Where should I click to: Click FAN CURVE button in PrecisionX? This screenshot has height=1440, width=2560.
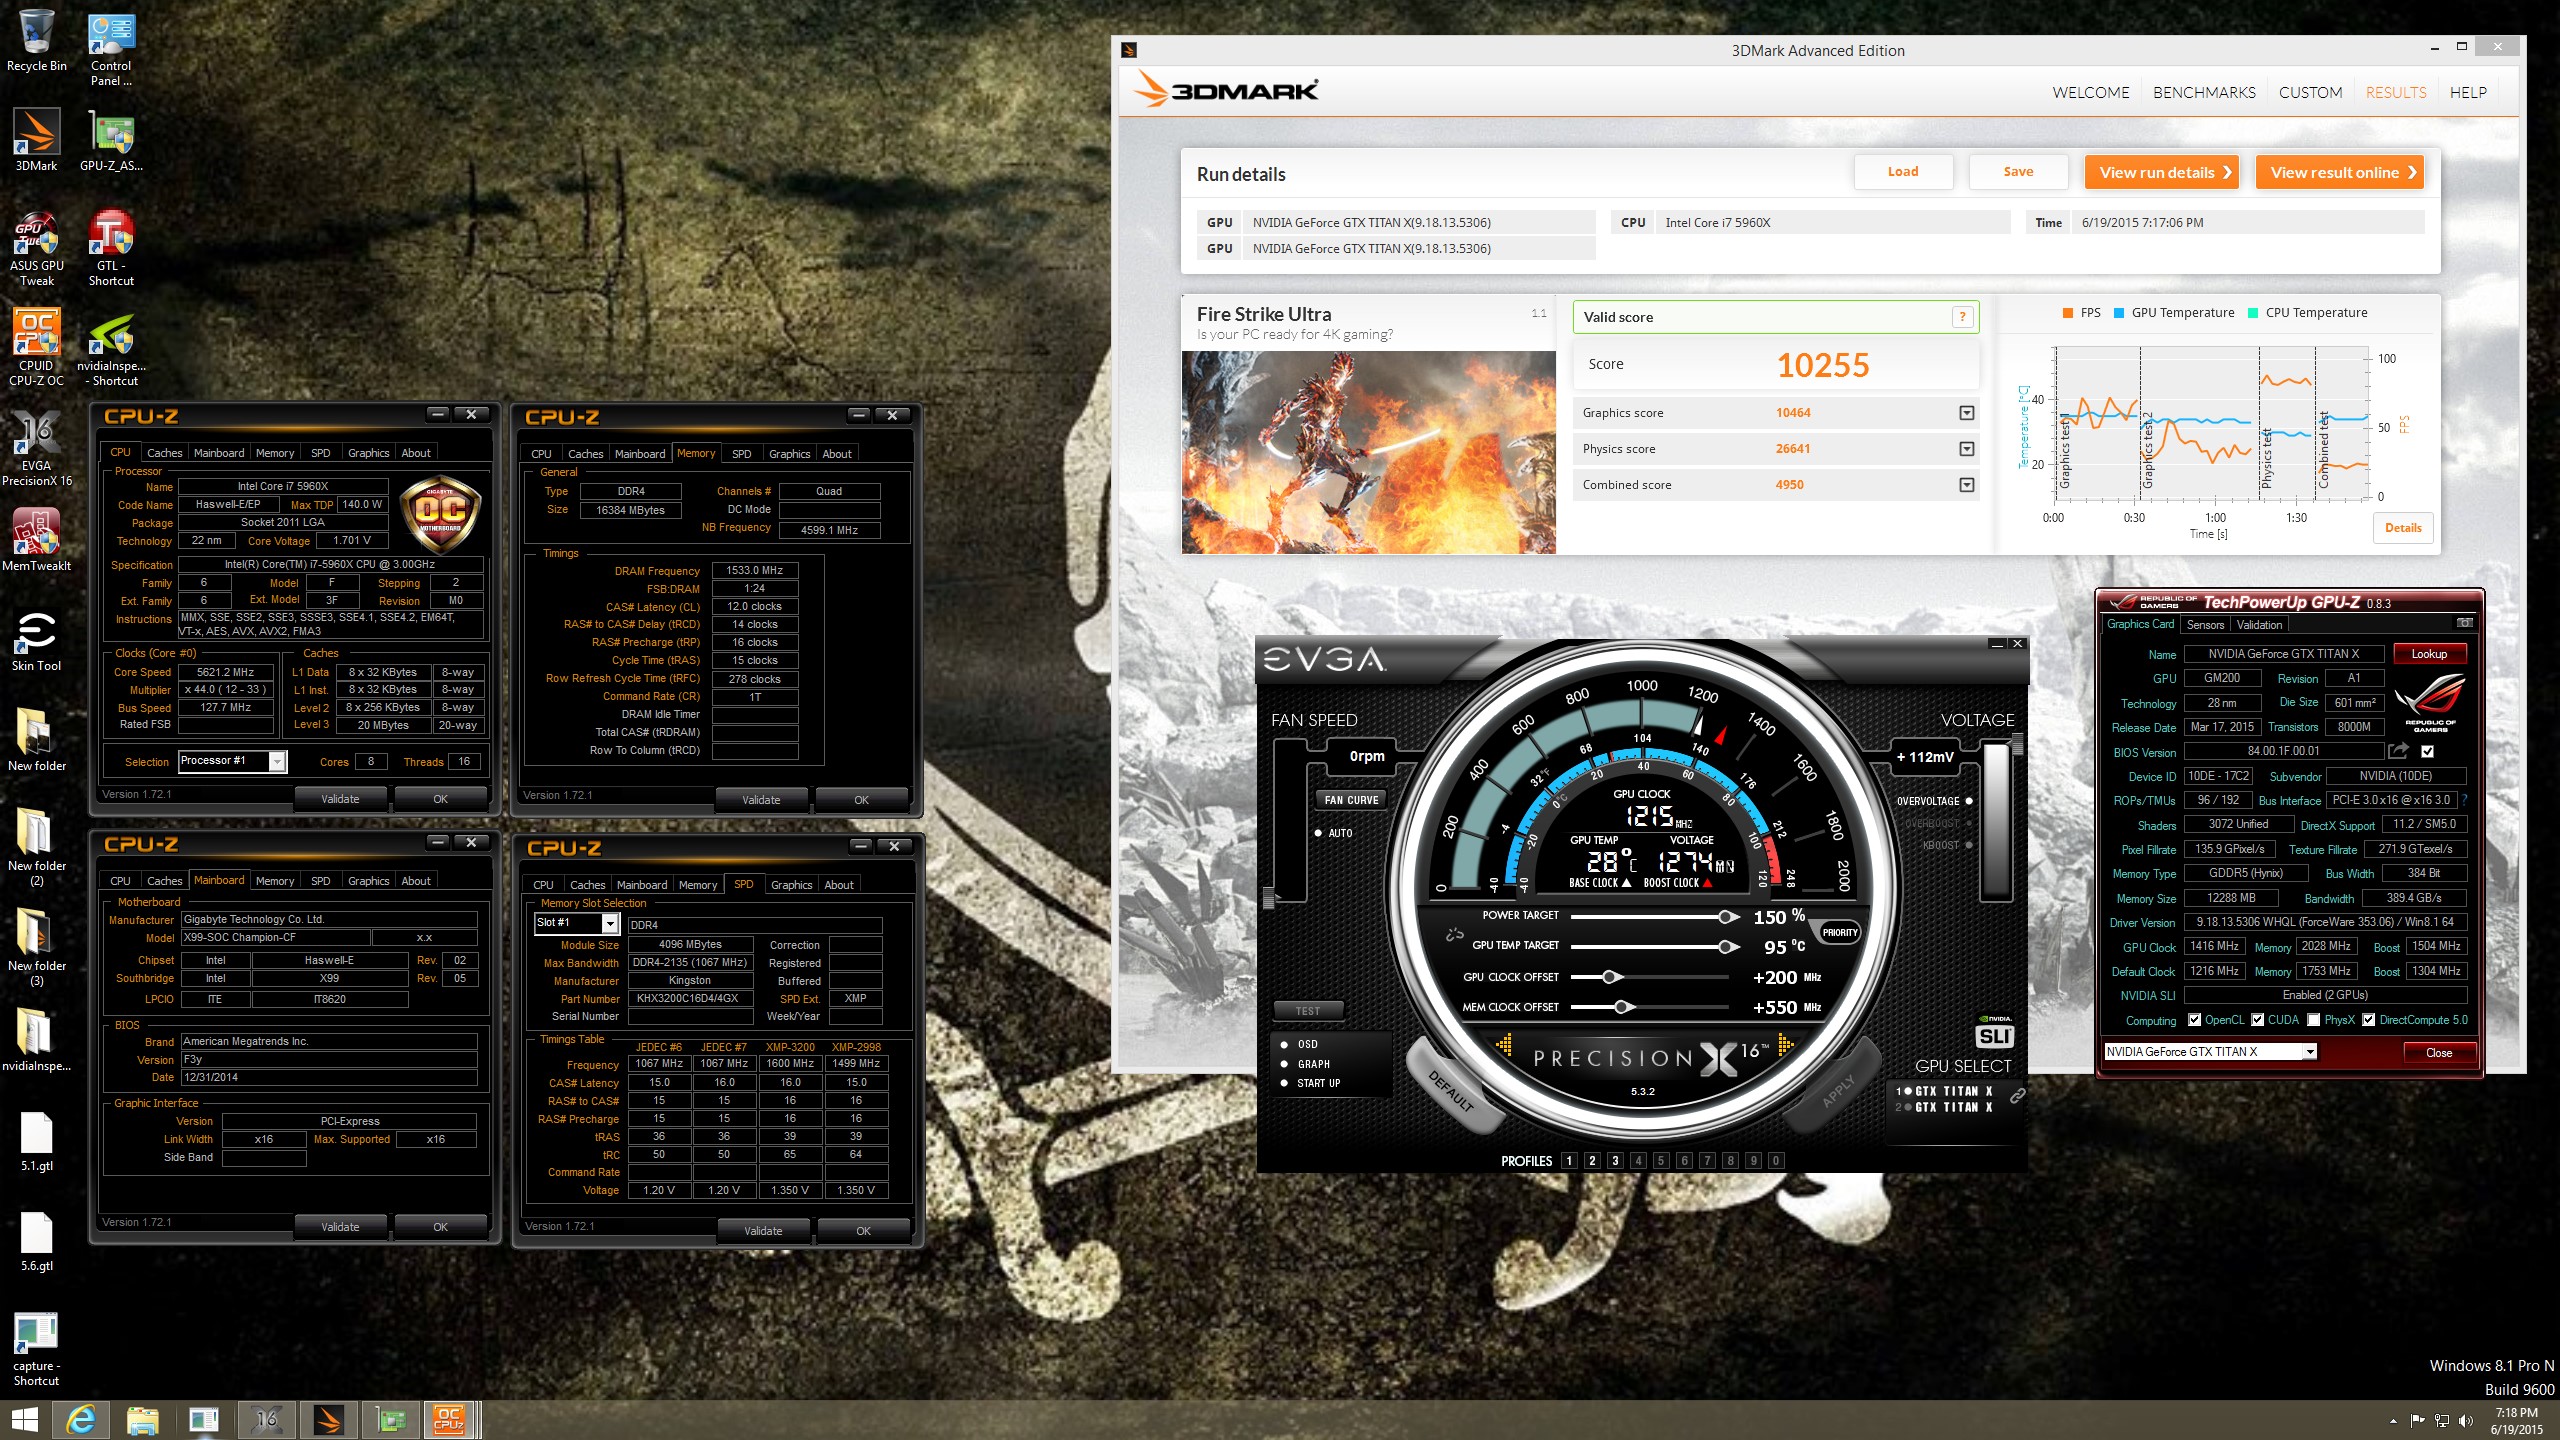(x=1351, y=799)
